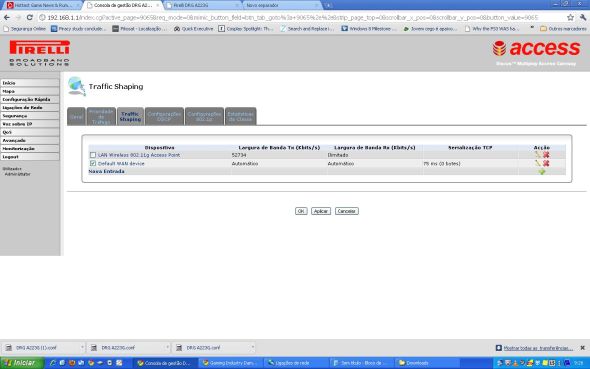Click the Aplicar button
This screenshot has height=369, width=590.
coord(321,211)
